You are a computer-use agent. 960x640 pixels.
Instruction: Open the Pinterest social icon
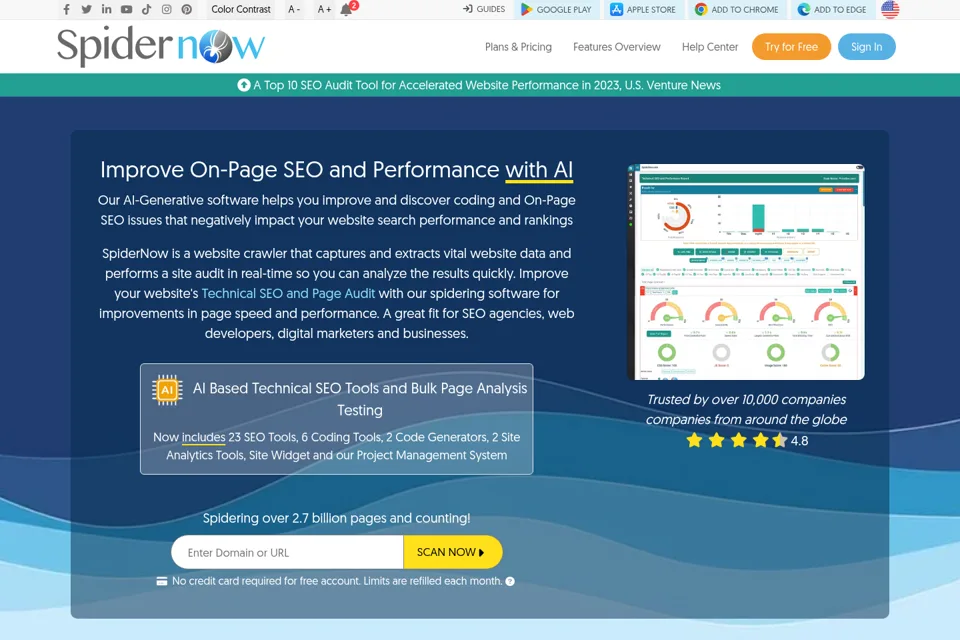pos(187,9)
